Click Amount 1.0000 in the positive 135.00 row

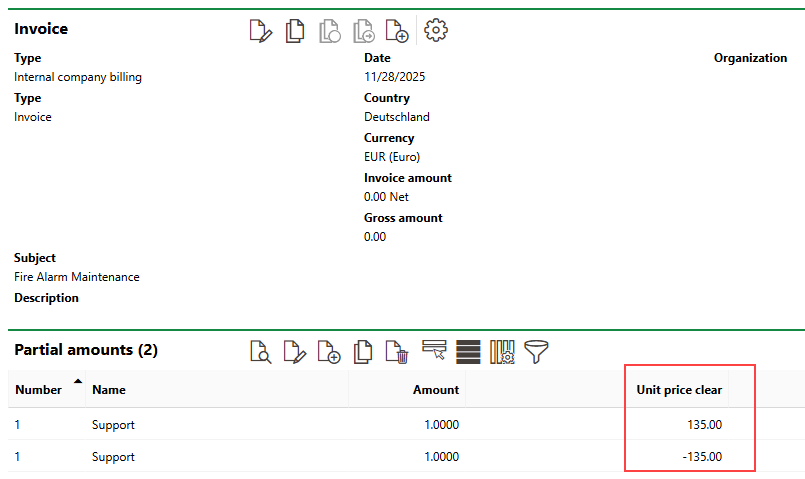442,425
